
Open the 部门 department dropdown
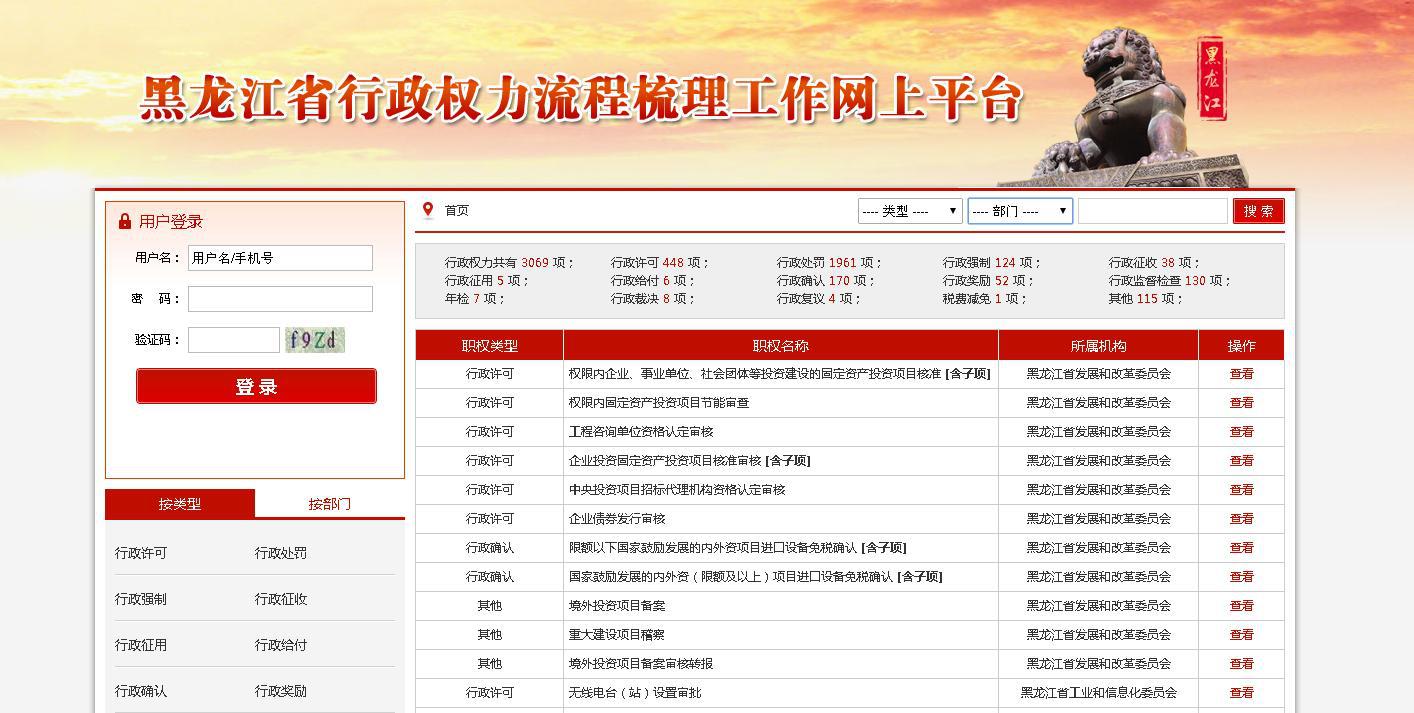click(1019, 211)
